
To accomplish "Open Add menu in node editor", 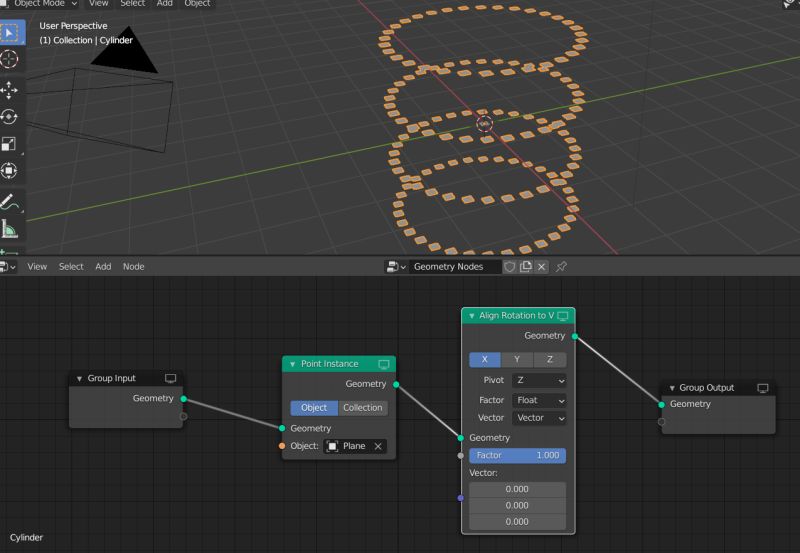I will pyautogui.click(x=103, y=266).
